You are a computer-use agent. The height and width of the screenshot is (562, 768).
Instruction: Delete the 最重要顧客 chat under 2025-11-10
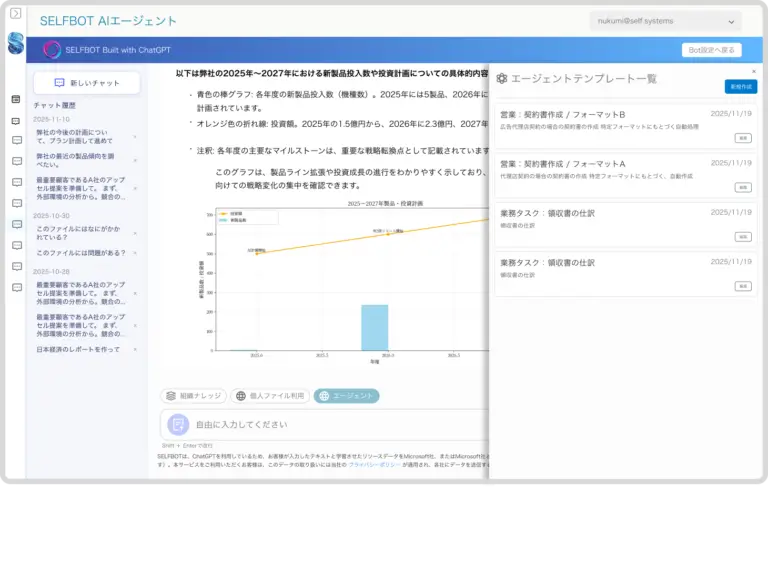[135, 188]
